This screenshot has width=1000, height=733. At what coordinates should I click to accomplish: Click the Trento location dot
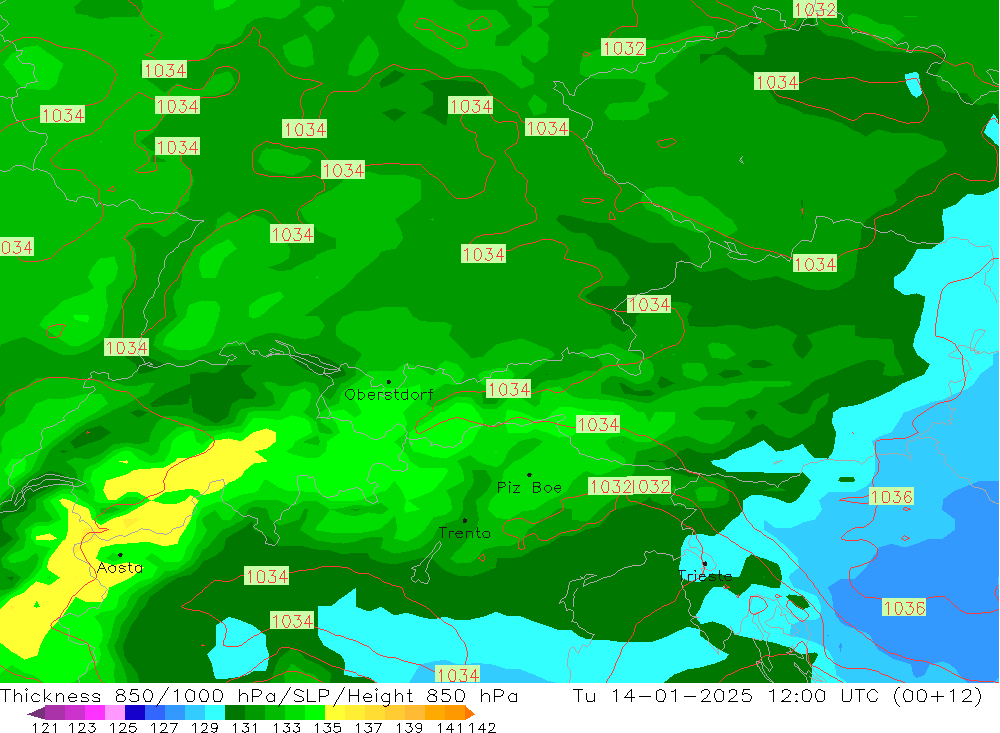pyautogui.click(x=465, y=521)
